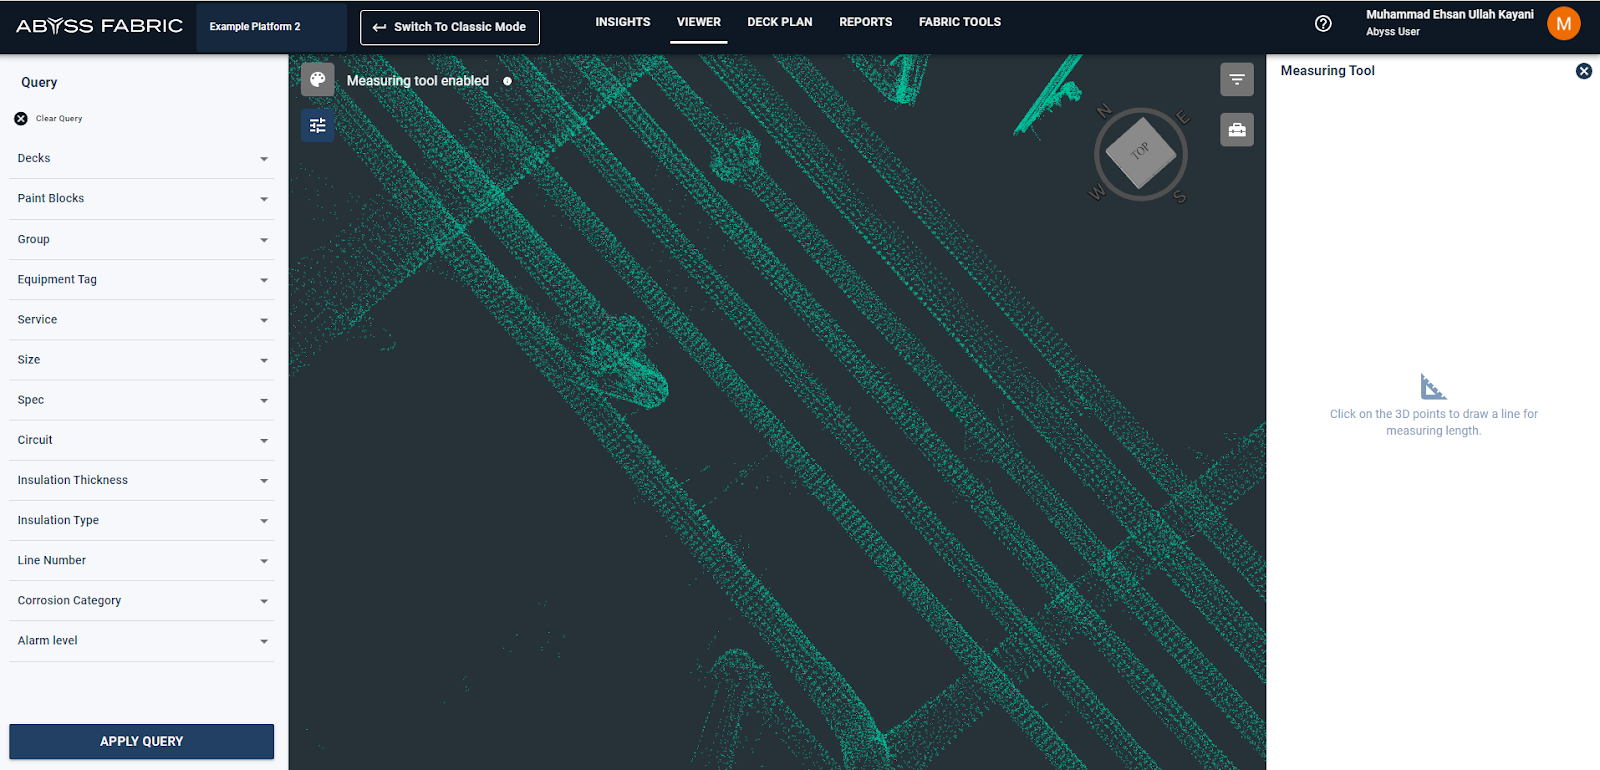Switch to the Insights tab
This screenshot has height=770, width=1600.
click(x=622, y=22)
